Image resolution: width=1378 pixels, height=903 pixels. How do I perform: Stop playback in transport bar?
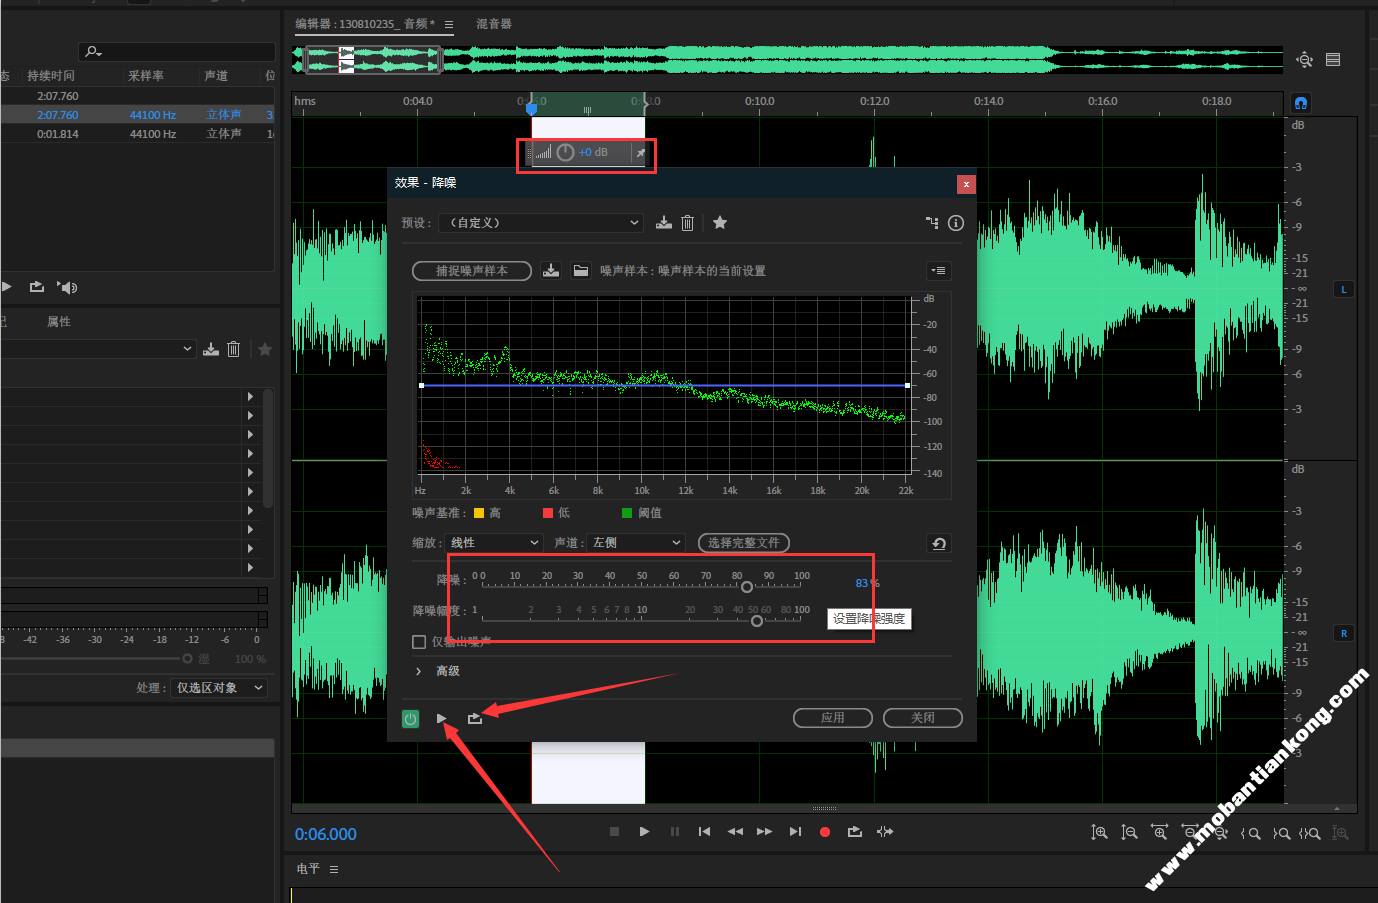point(614,831)
